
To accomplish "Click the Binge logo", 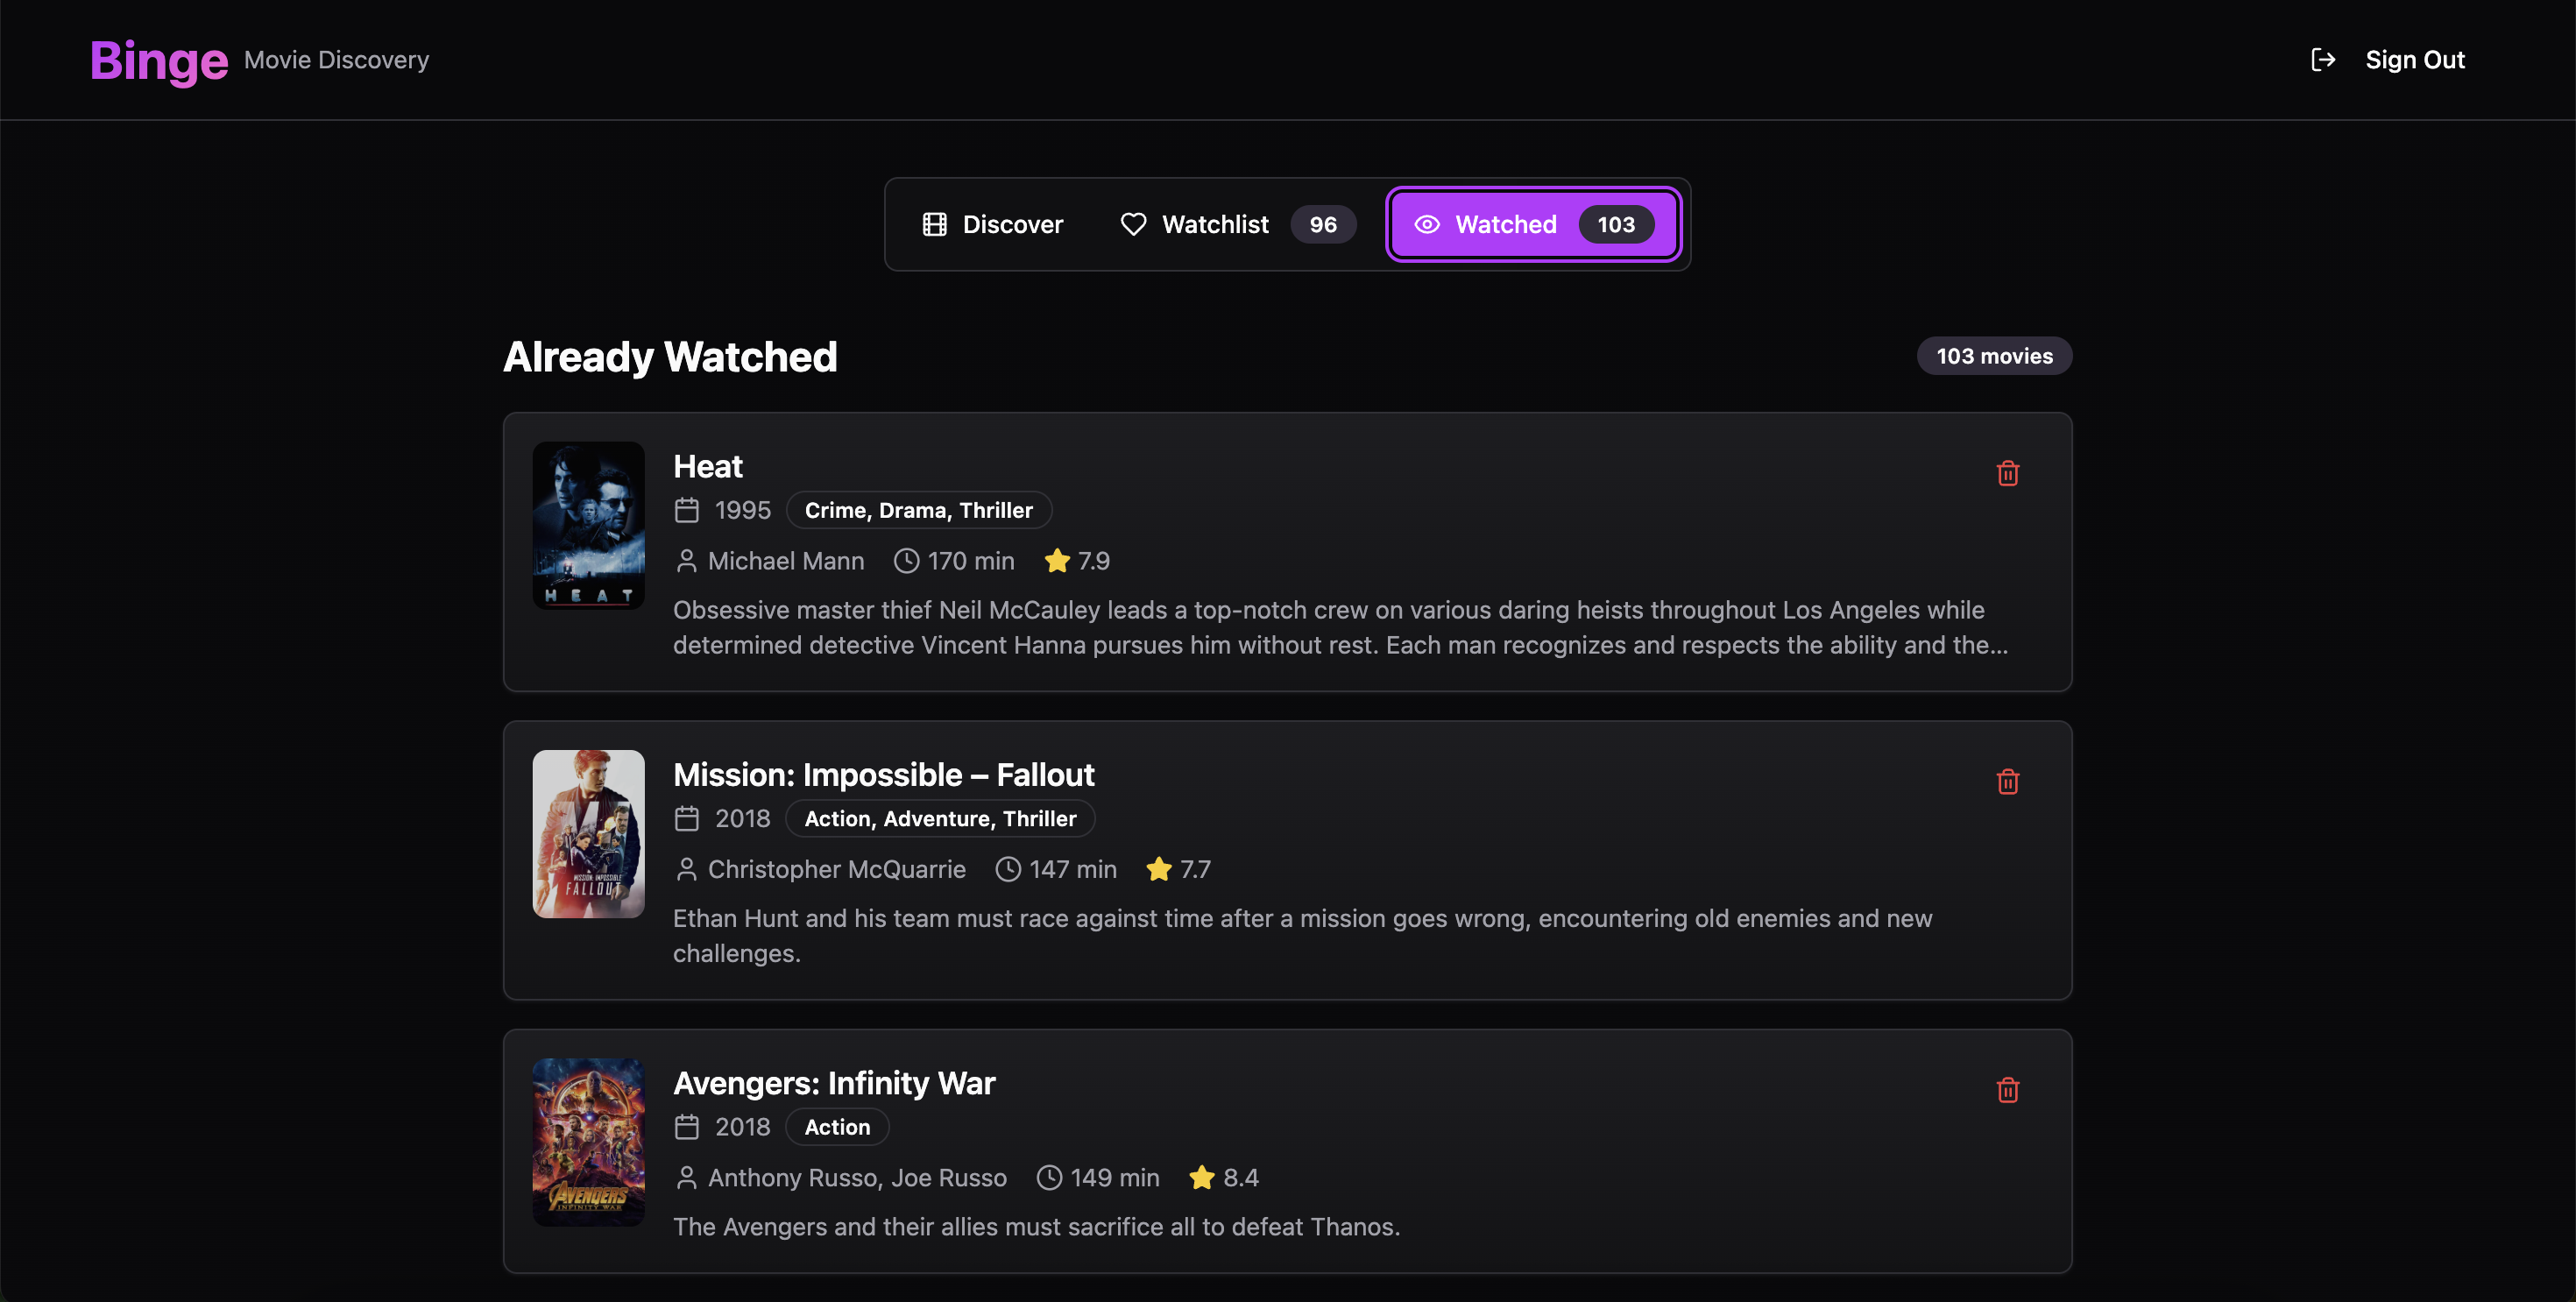I will pos(159,61).
